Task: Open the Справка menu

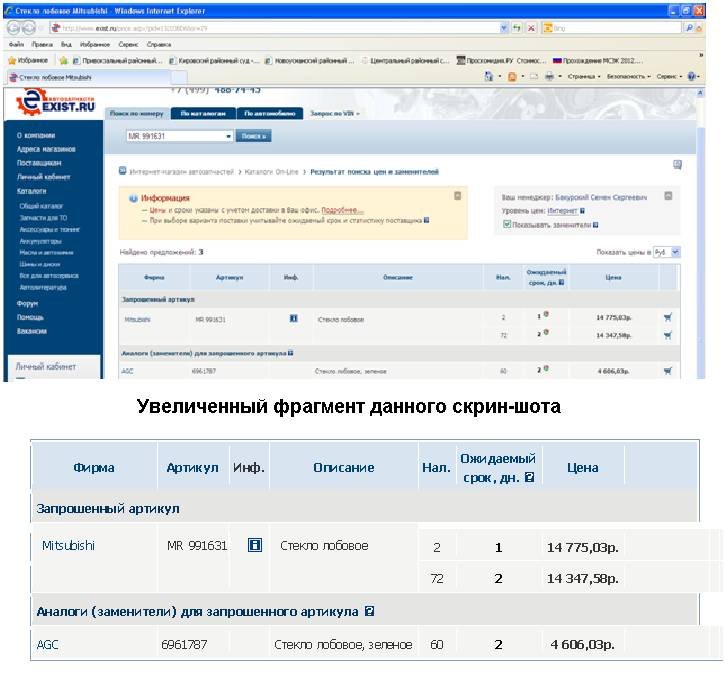Action: click(159, 45)
